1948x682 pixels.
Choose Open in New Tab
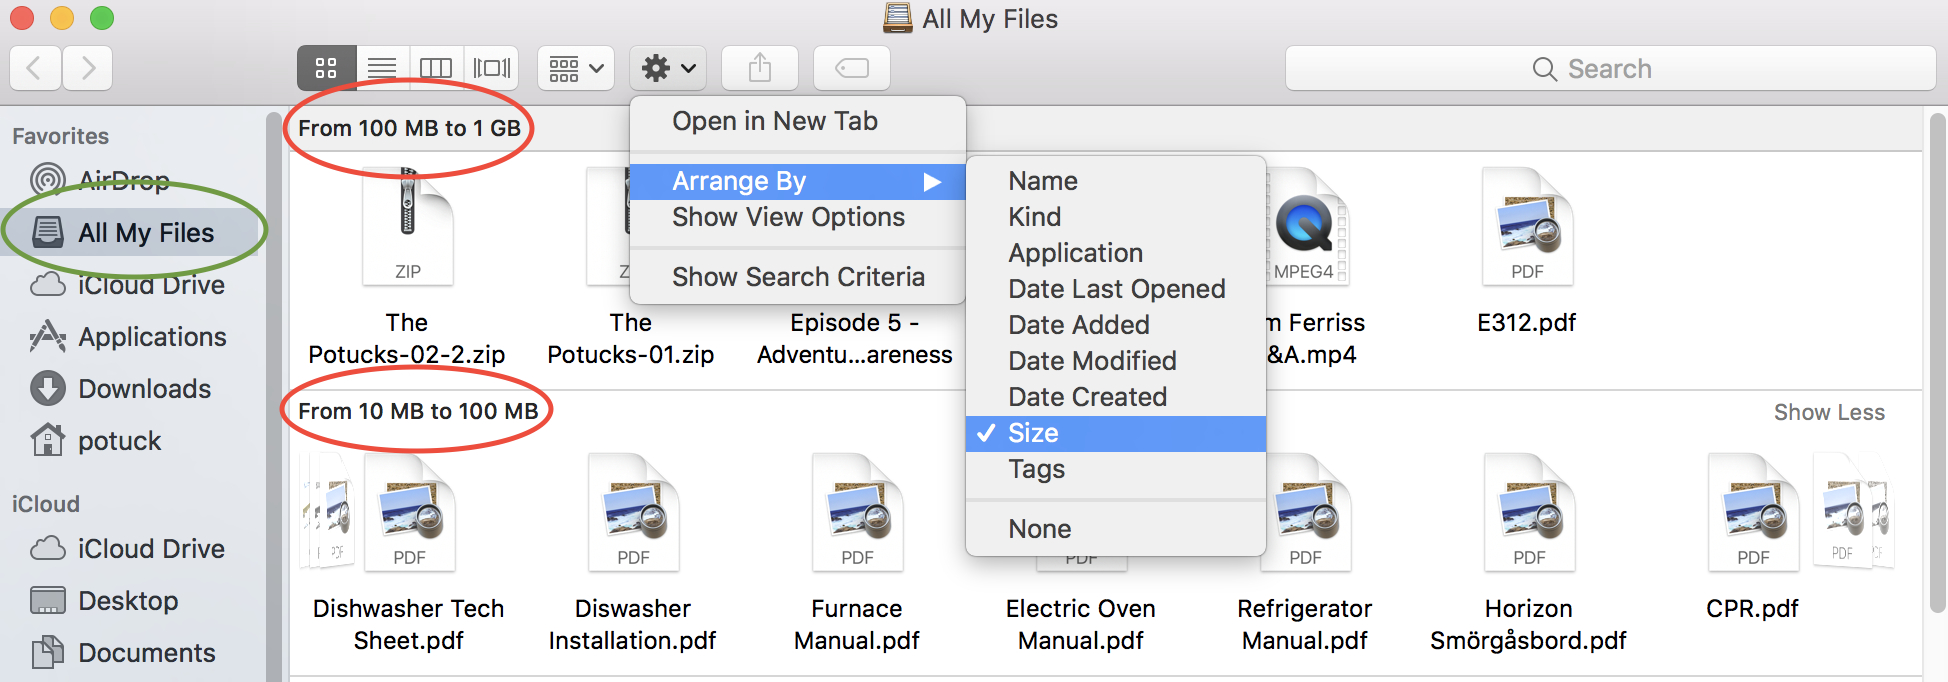(x=775, y=121)
